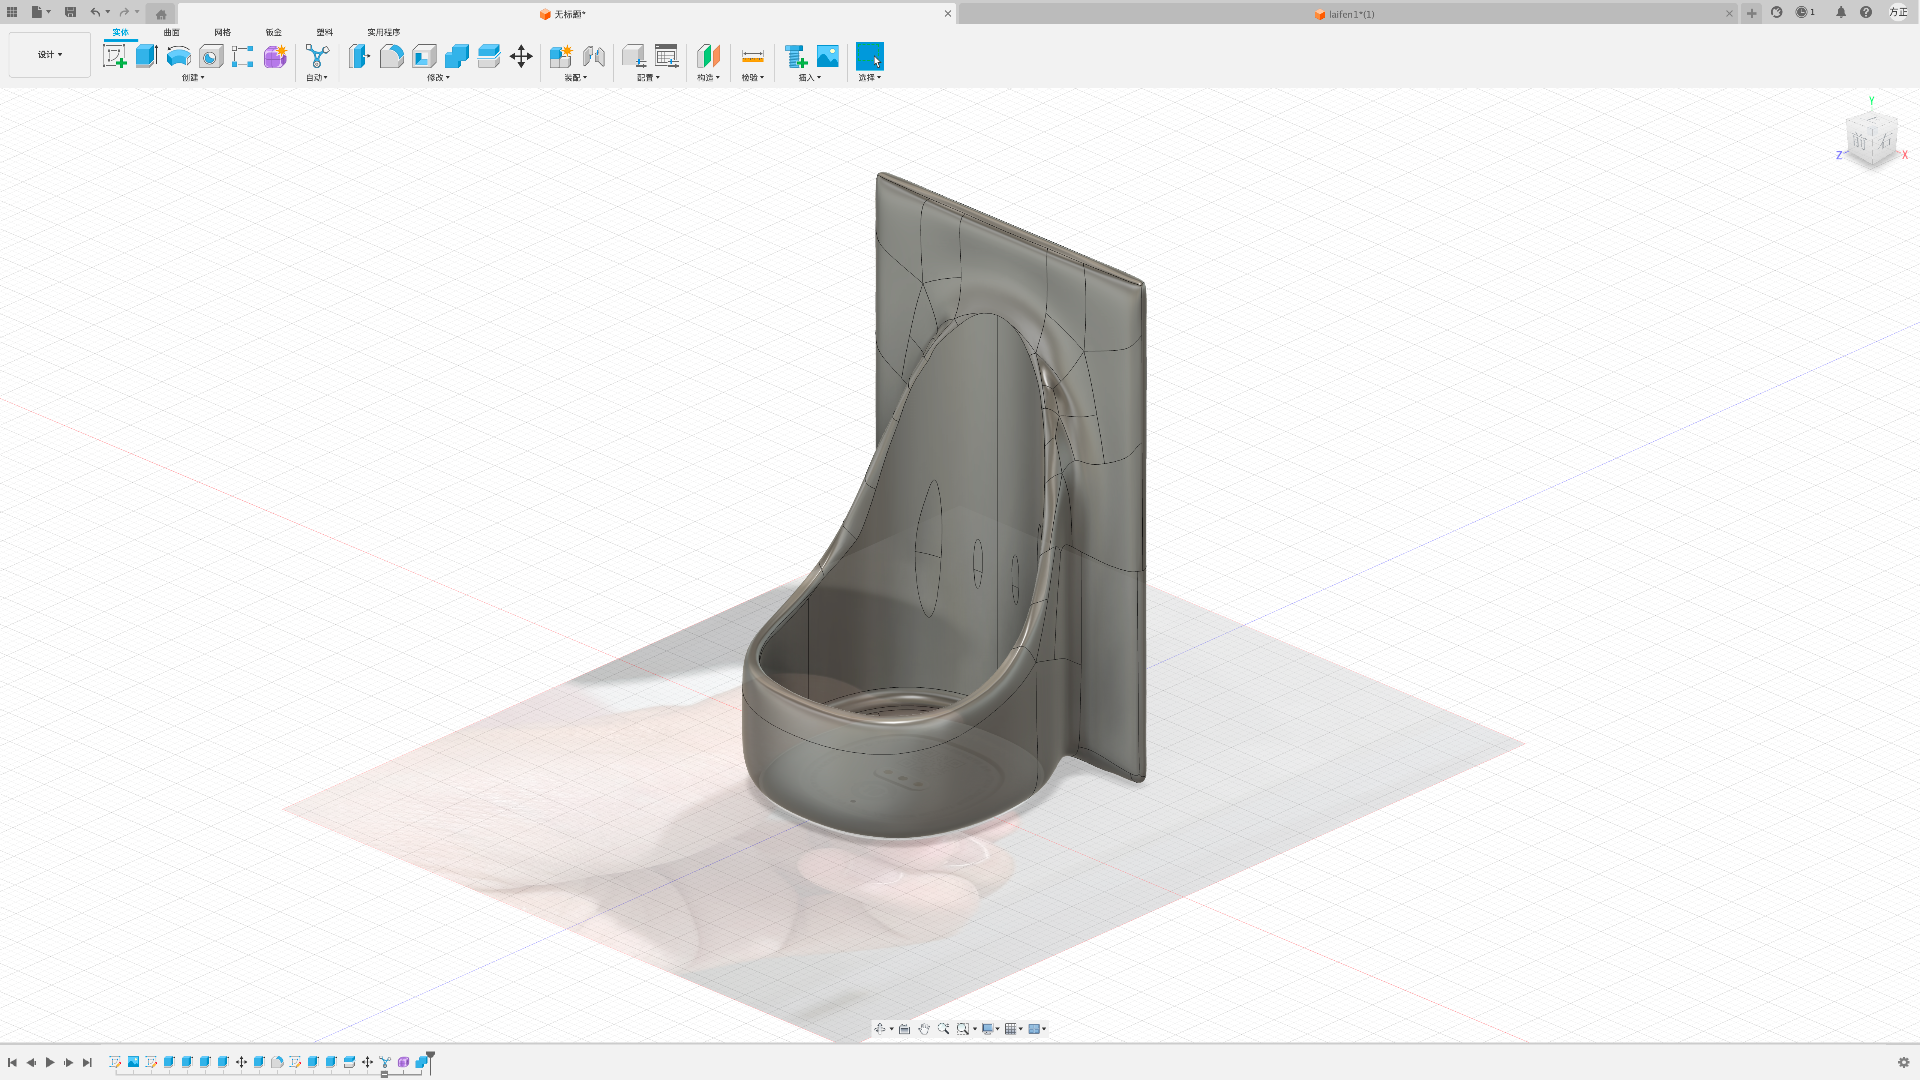The image size is (1920, 1080).
Task: Select the 网格 toolbar tab
Action: (x=223, y=32)
